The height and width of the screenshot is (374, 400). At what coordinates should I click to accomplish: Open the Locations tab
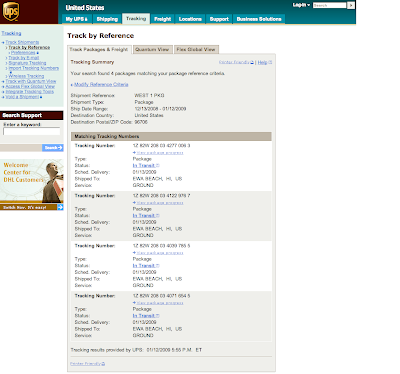coord(190,19)
